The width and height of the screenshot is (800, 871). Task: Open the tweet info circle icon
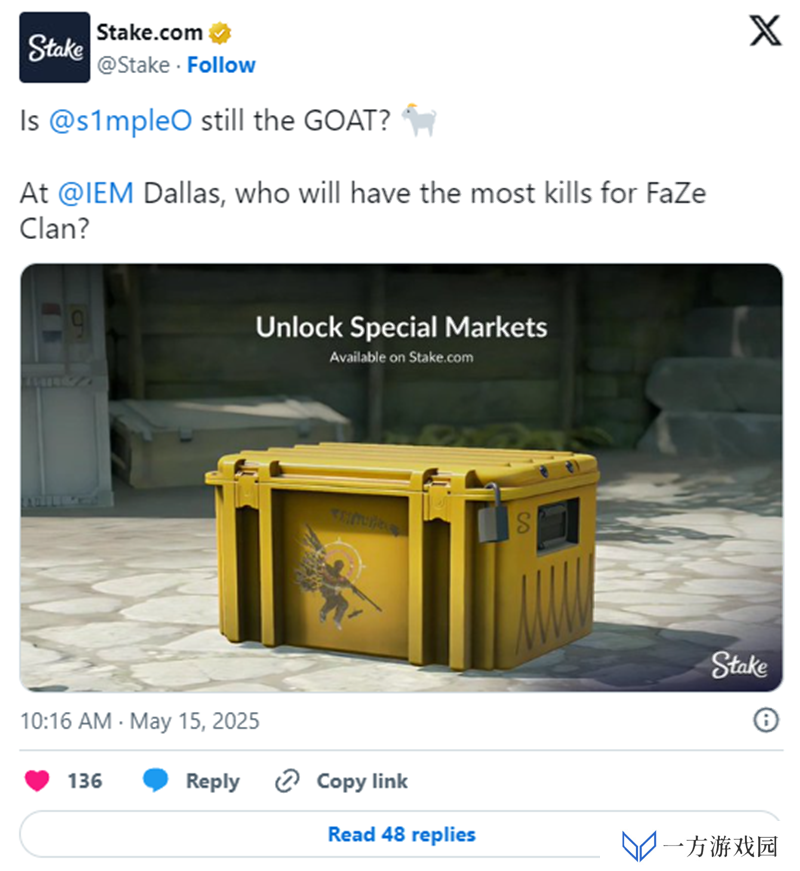tap(766, 720)
